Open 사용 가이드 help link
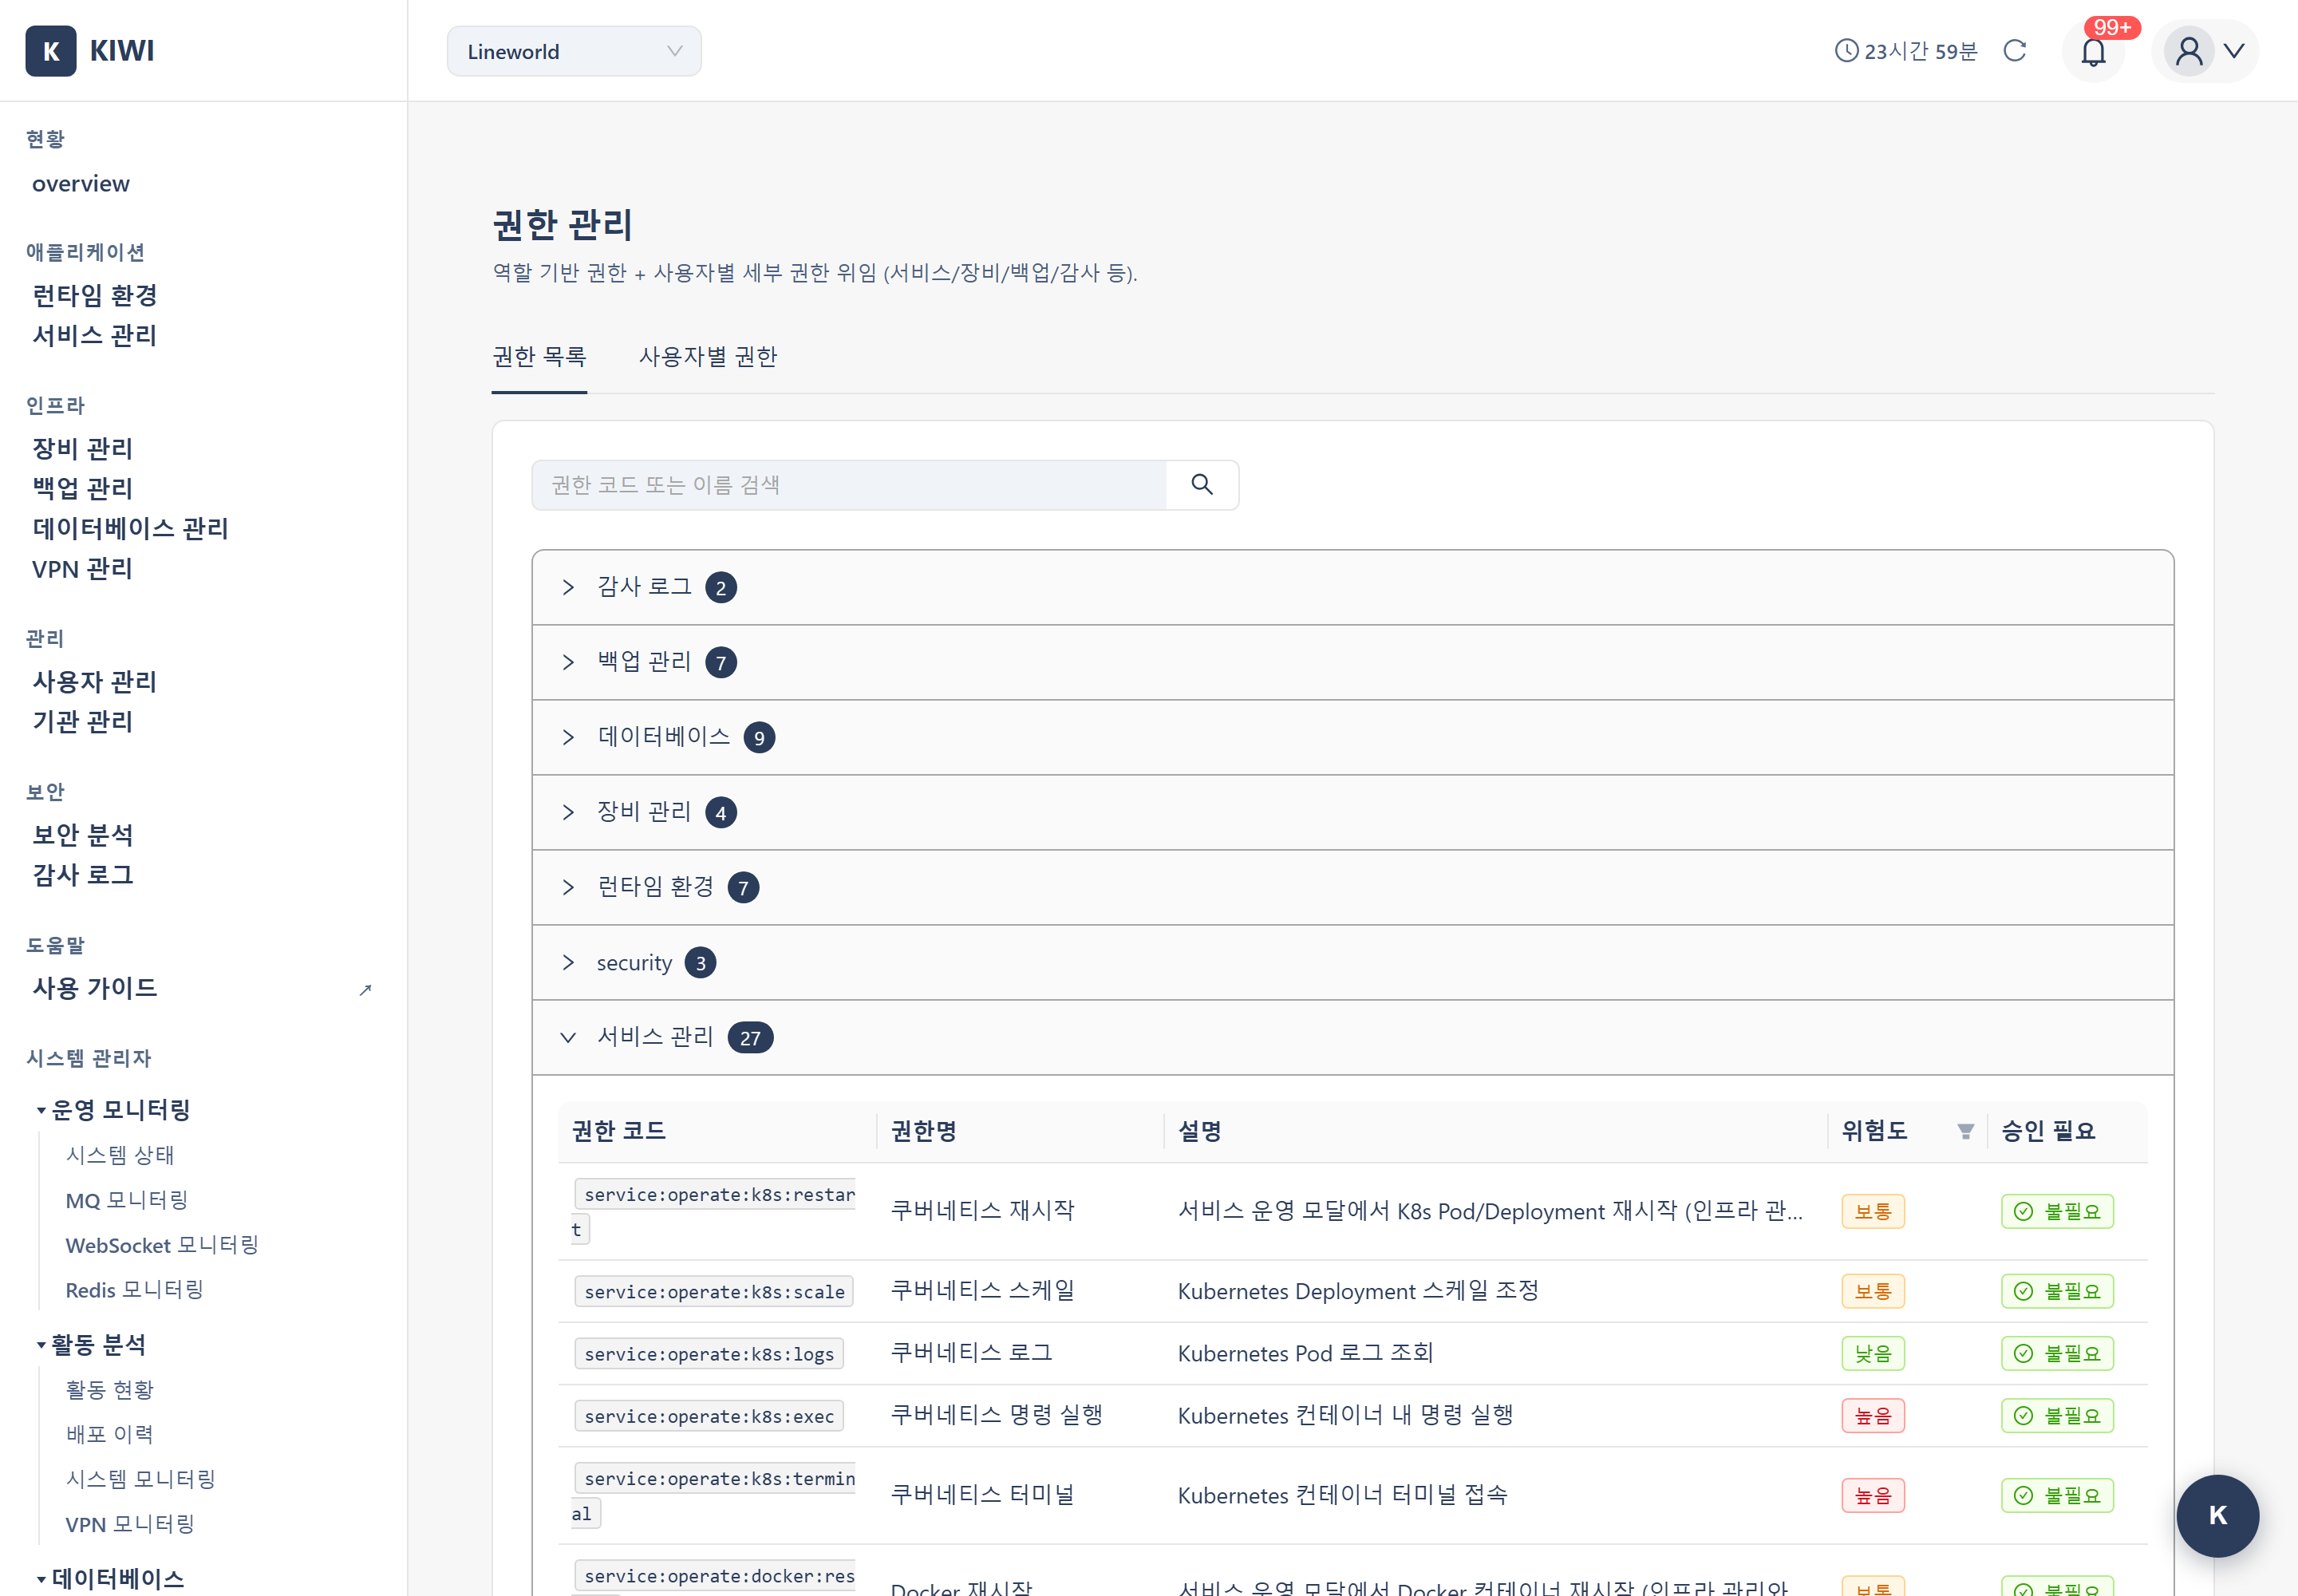Viewport: 2298px width, 1596px height. pyautogui.click(x=95, y=988)
